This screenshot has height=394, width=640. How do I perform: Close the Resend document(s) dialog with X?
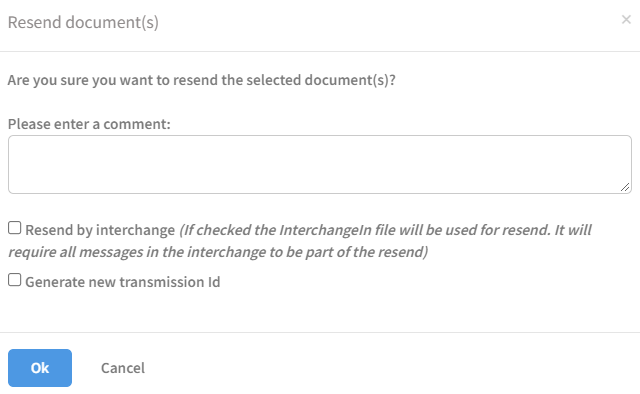pyautogui.click(x=626, y=19)
